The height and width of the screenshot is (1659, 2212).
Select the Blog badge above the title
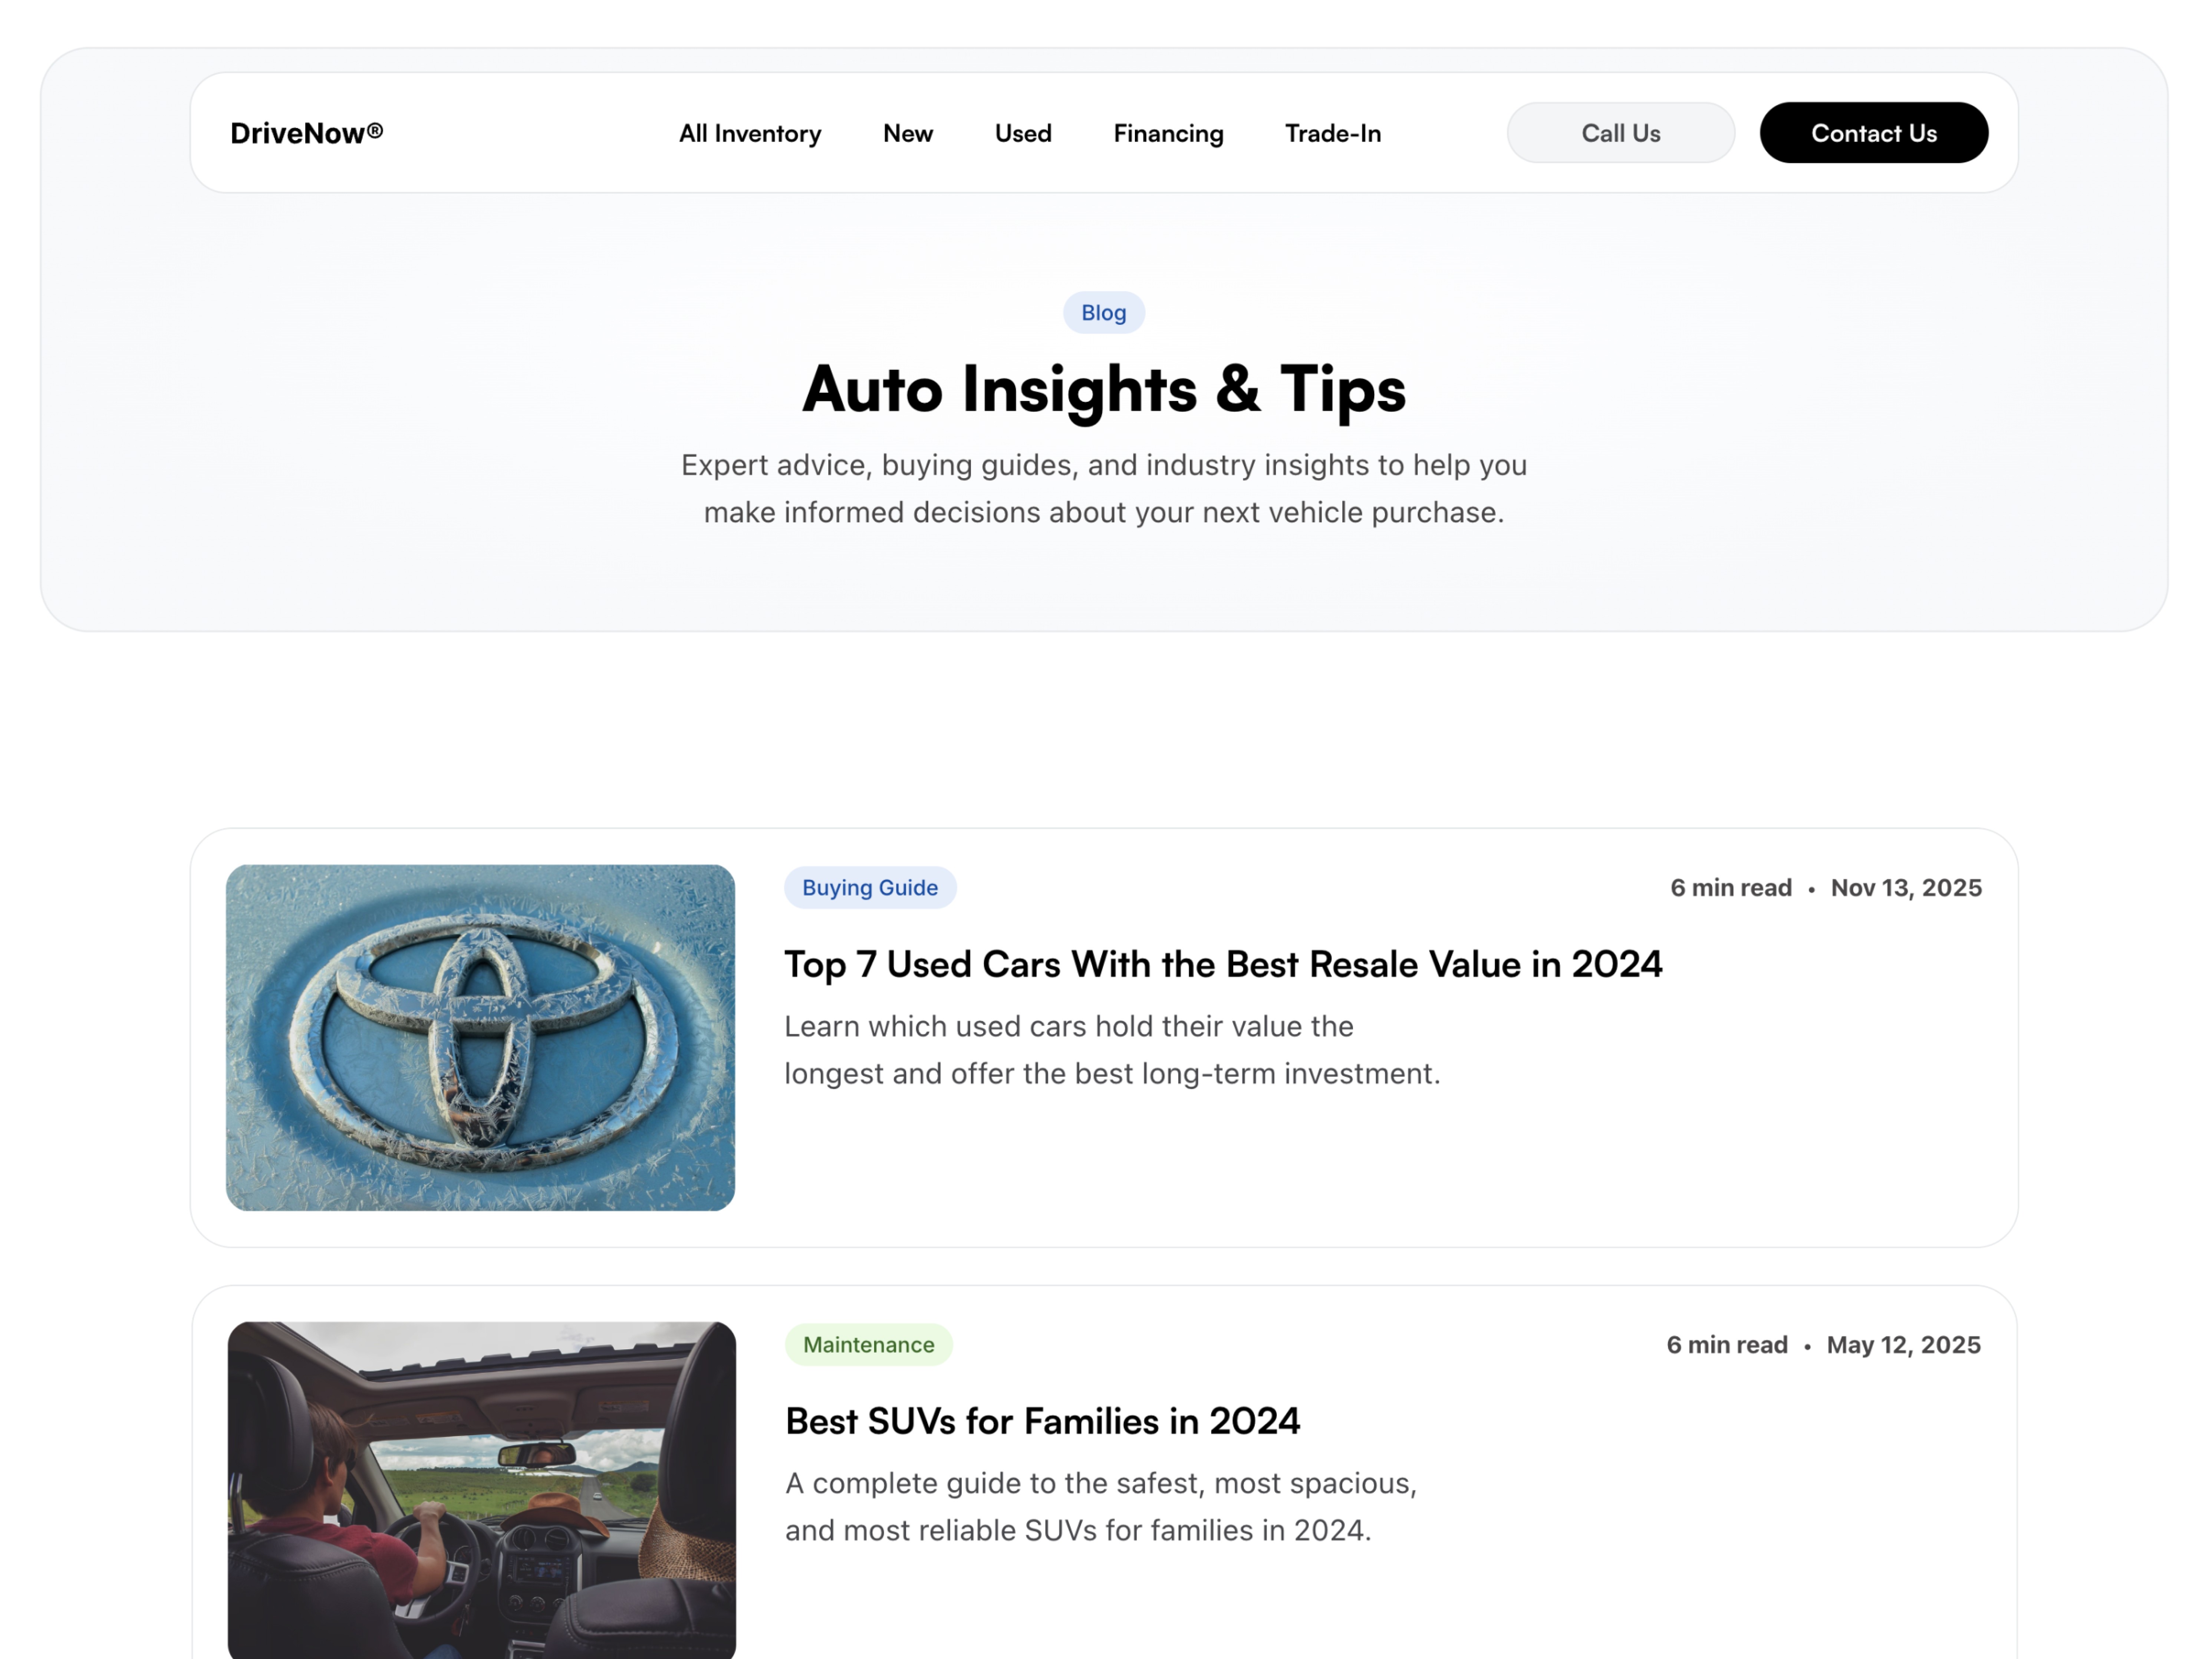[1103, 312]
